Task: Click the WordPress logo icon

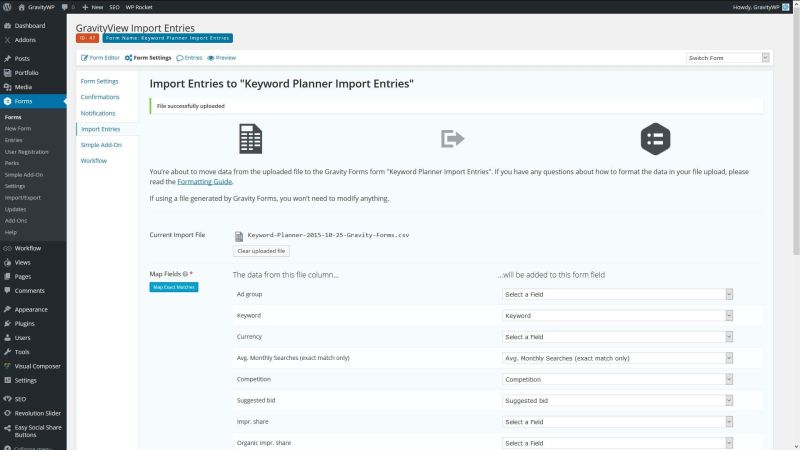Action: click(x=7, y=7)
